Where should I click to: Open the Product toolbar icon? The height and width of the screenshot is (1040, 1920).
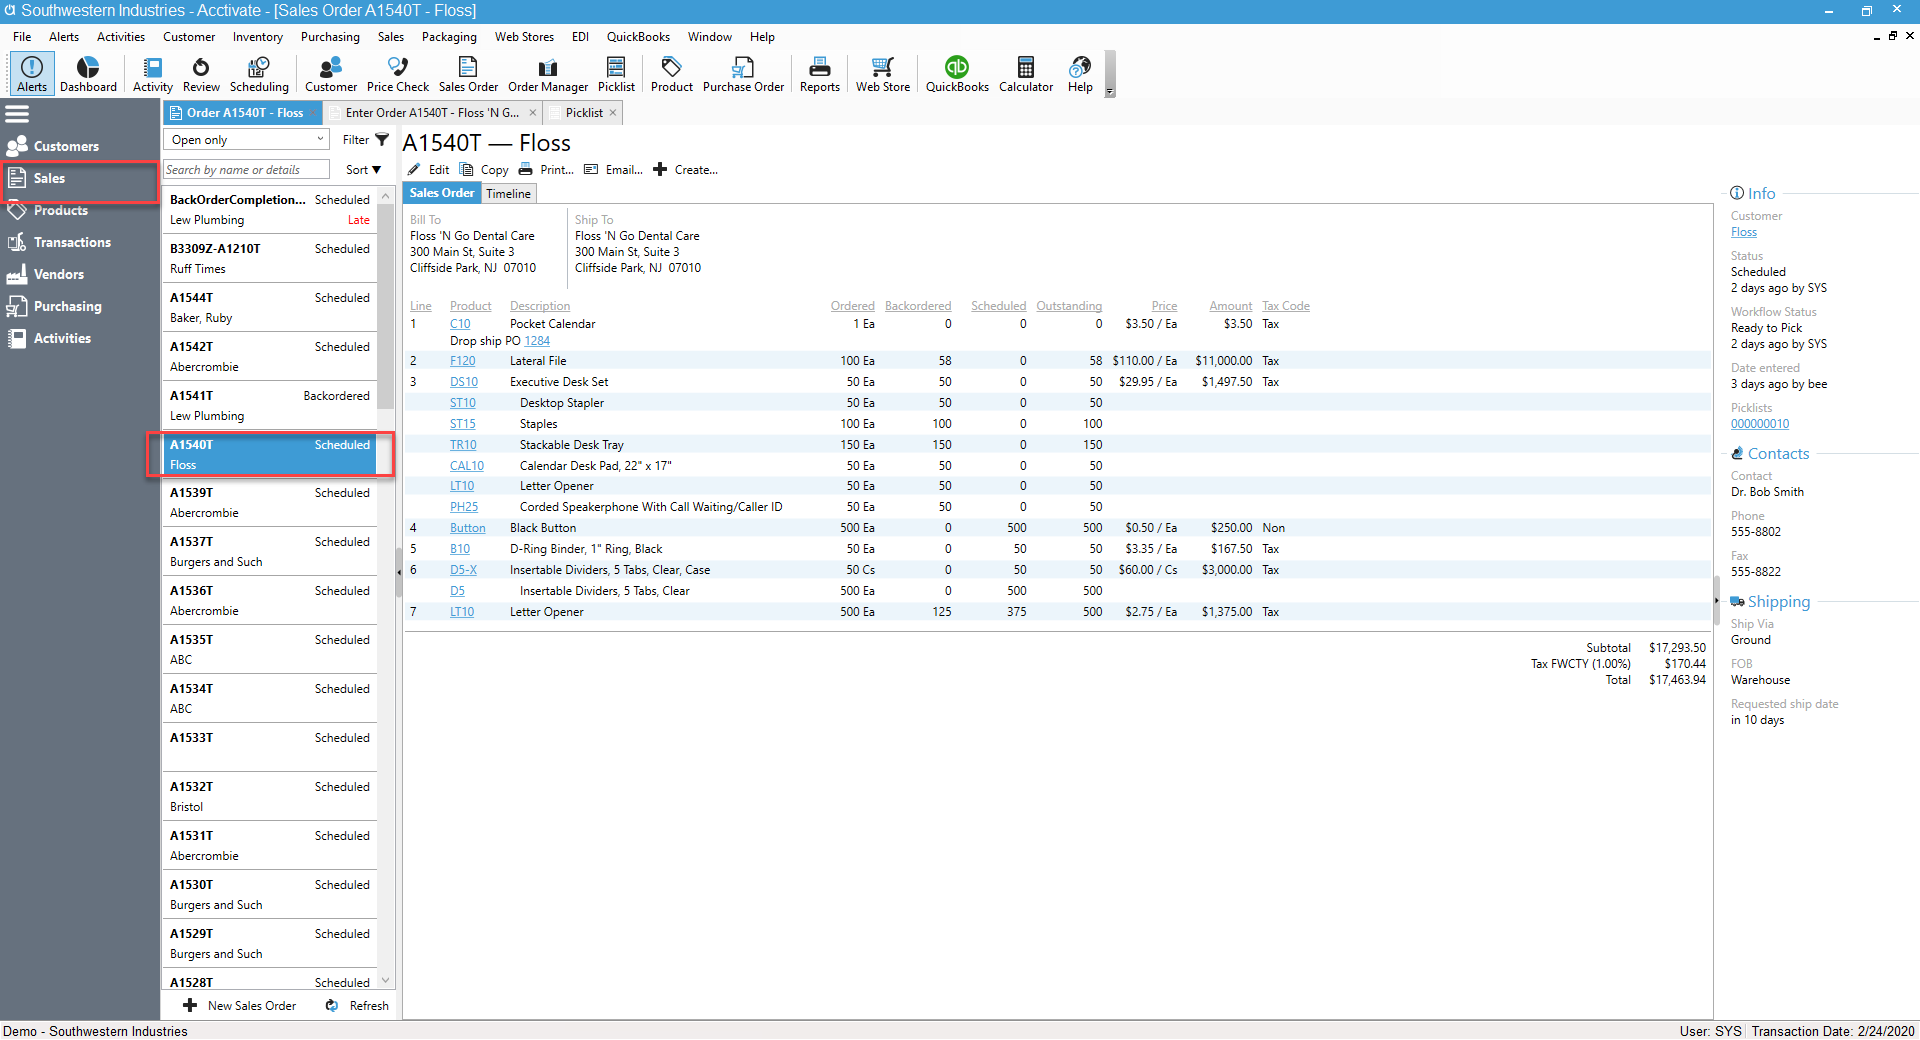coord(672,74)
